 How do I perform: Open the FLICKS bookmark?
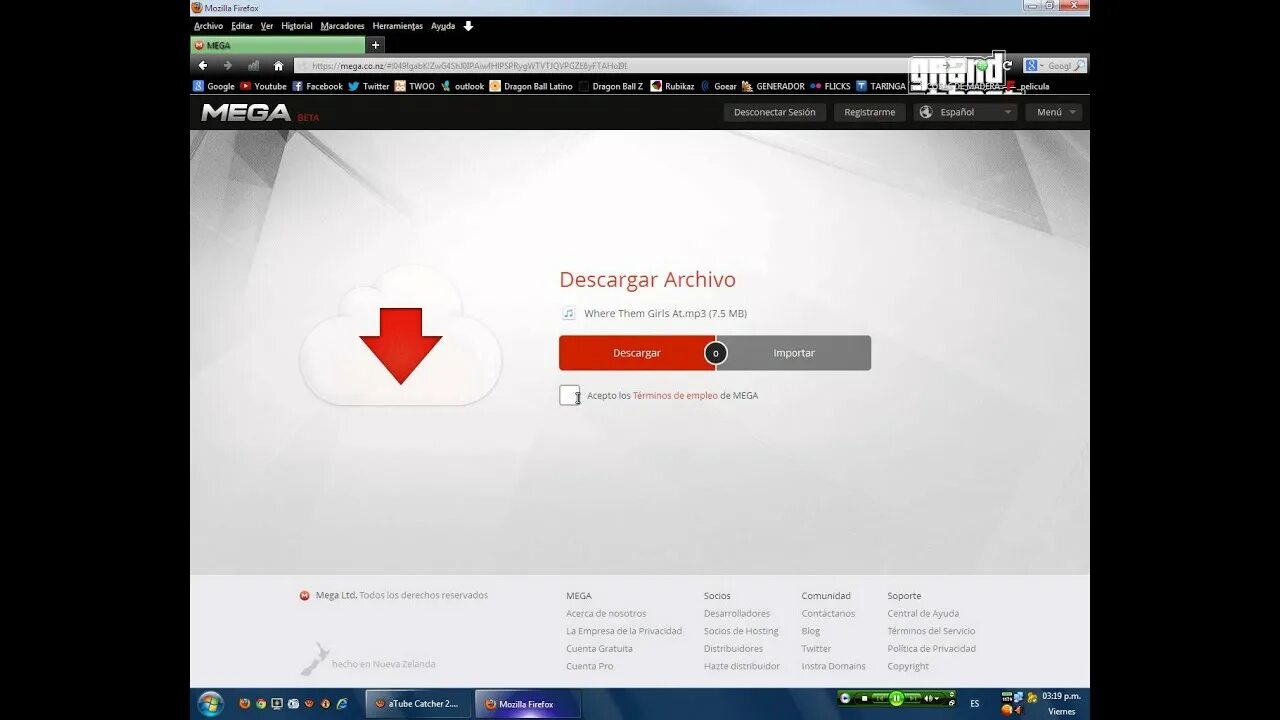[831, 86]
